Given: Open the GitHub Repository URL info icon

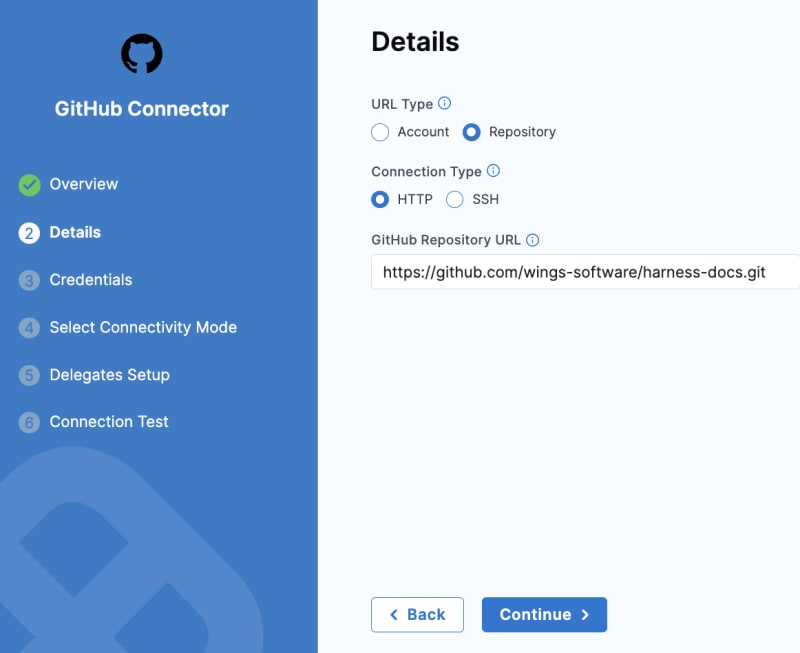Looking at the screenshot, I should (x=532, y=240).
